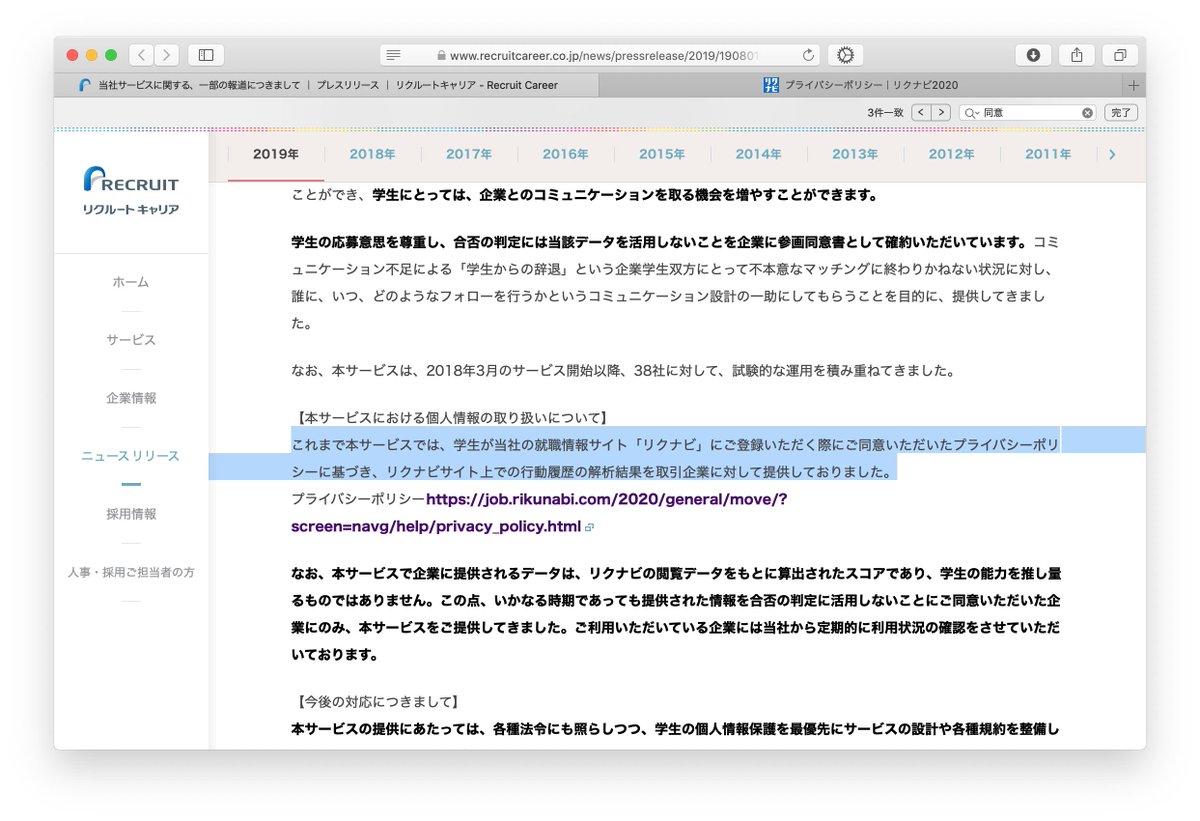The height and width of the screenshot is (821, 1200).
Task: Add a new tab with the plus button
Action: (x=1134, y=85)
